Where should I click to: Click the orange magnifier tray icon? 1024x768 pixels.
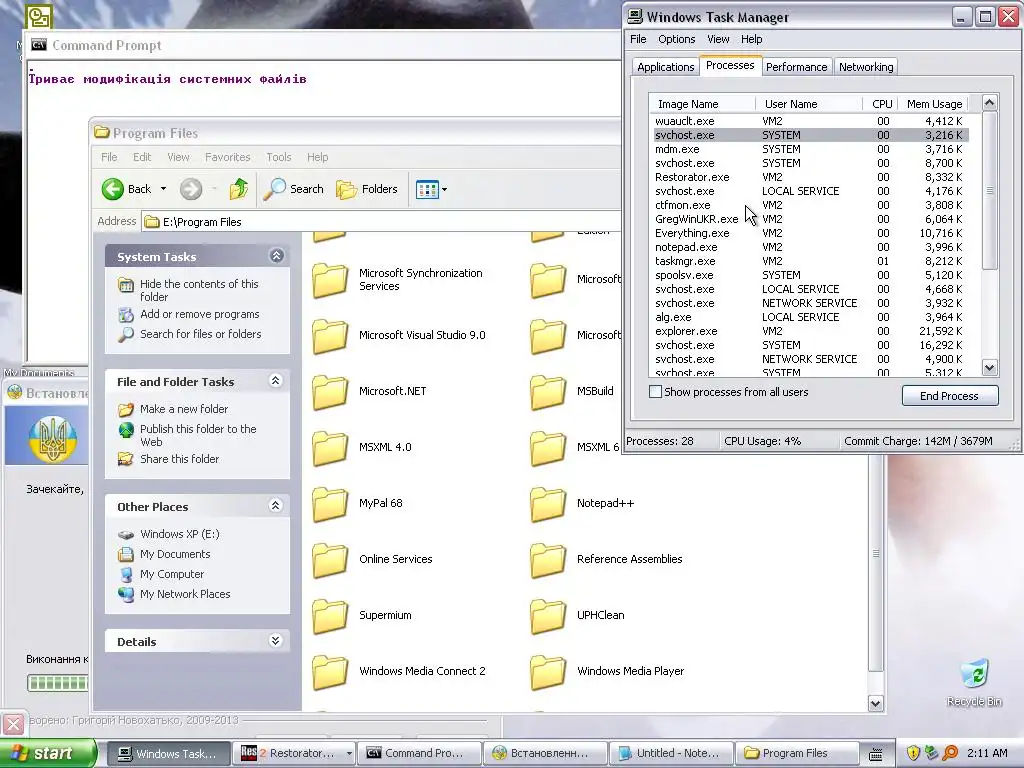tap(950, 753)
